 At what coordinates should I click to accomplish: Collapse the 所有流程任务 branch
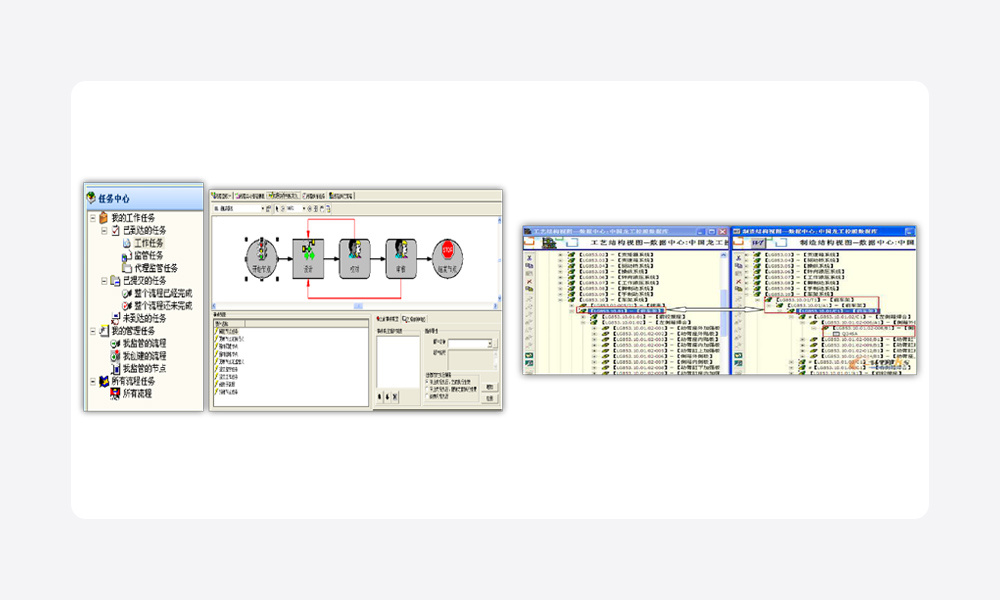(x=92, y=381)
